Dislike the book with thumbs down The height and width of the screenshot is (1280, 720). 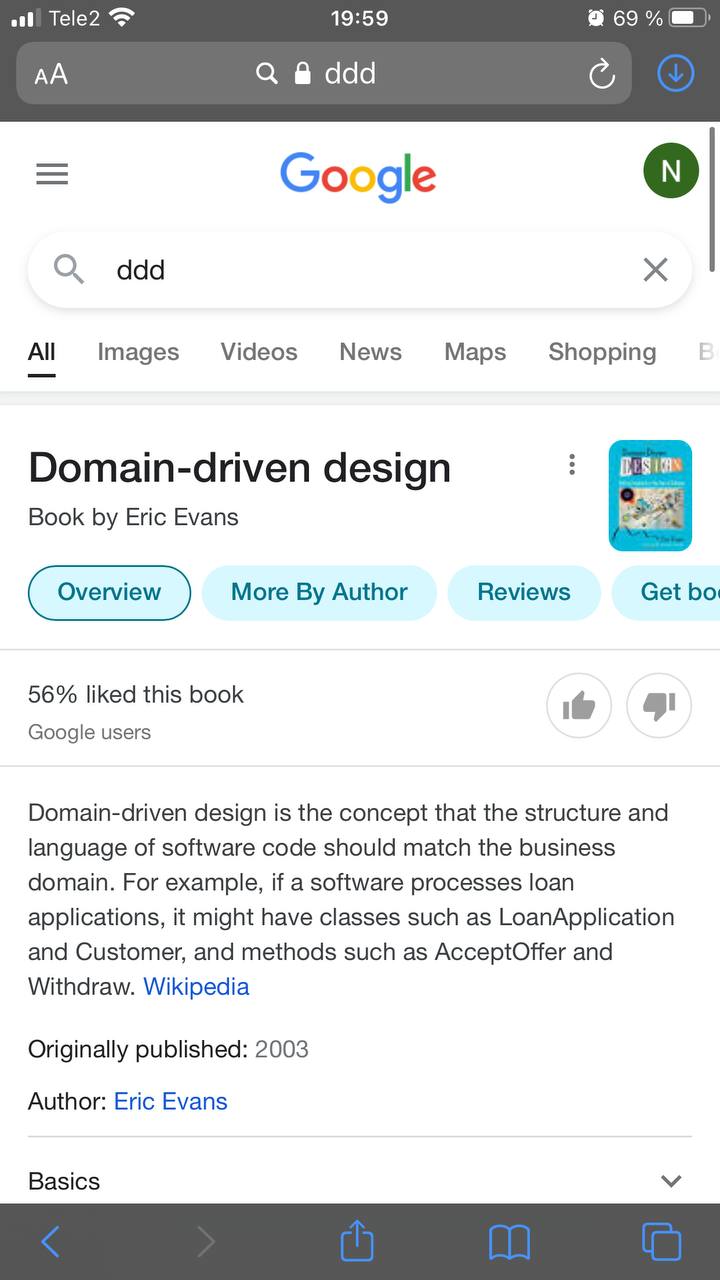(x=659, y=706)
